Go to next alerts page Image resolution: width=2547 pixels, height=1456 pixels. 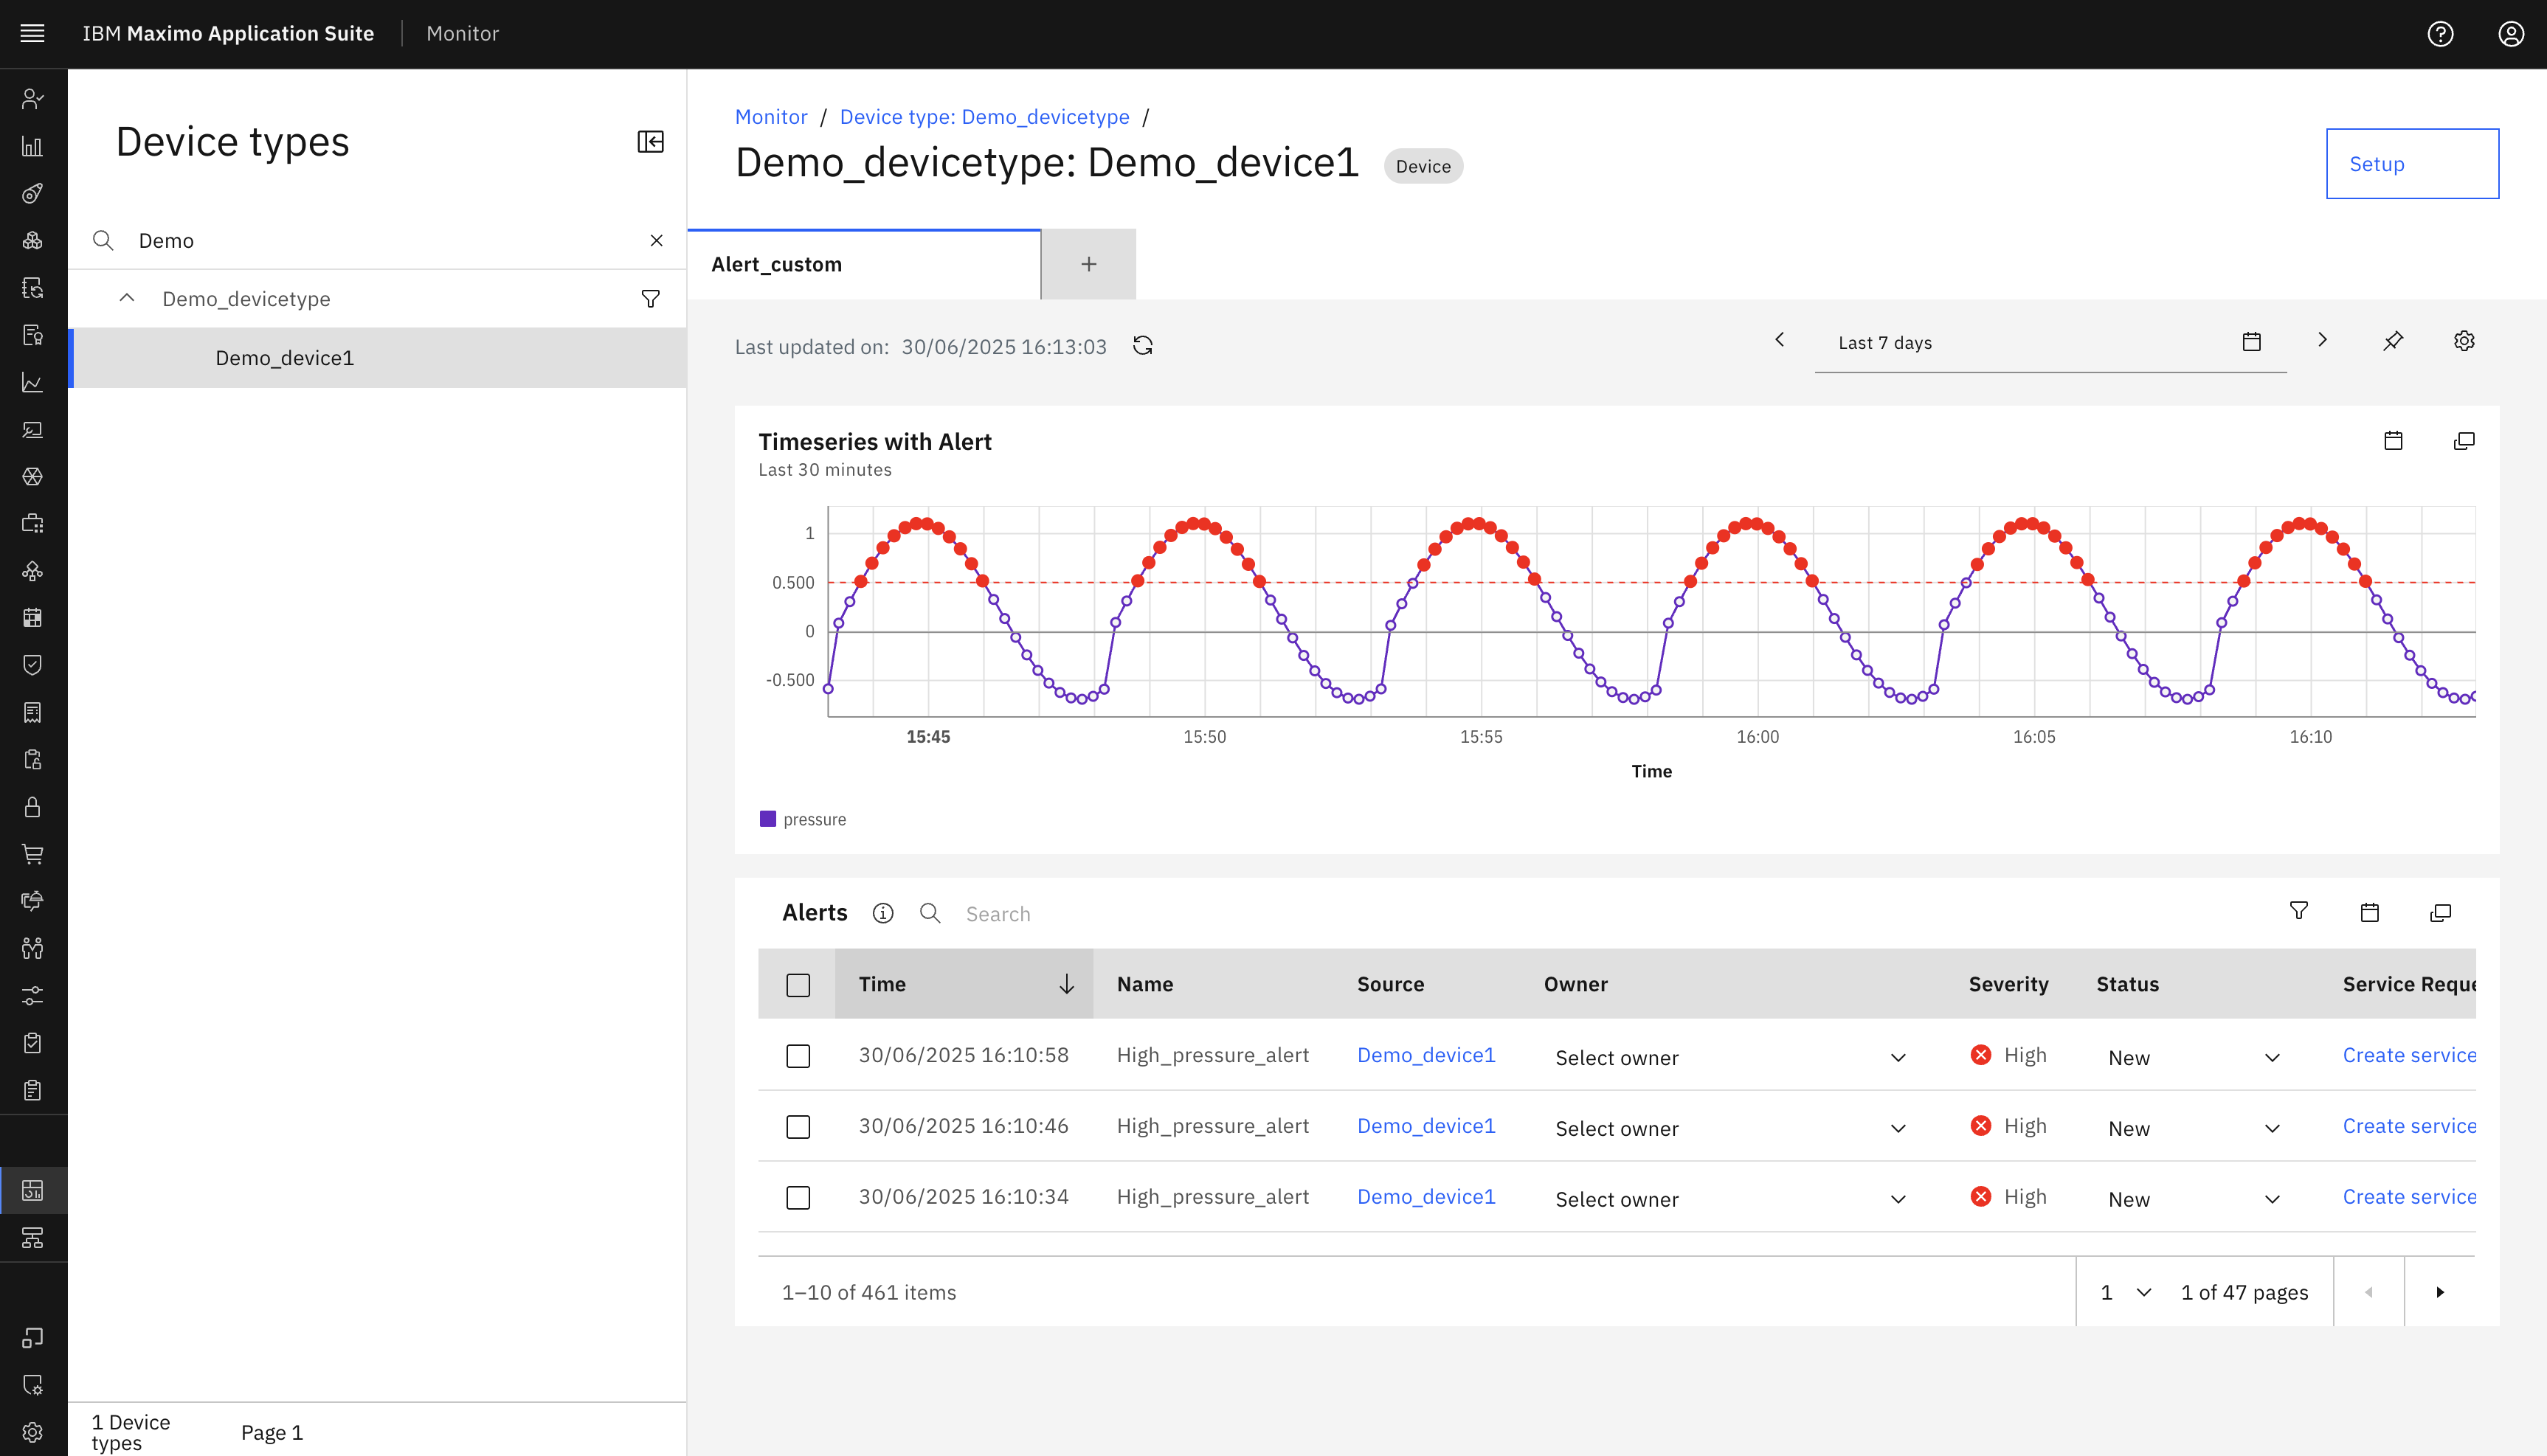pos(2439,1292)
